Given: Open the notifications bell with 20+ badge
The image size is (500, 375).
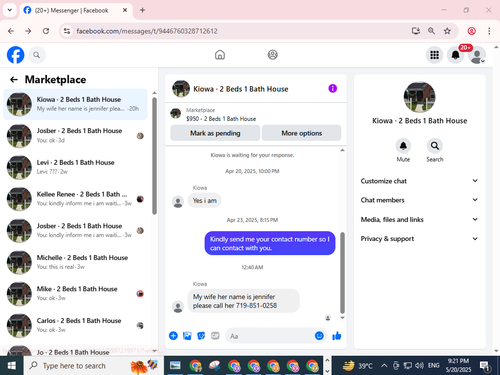Looking at the screenshot, I should coord(456,55).
